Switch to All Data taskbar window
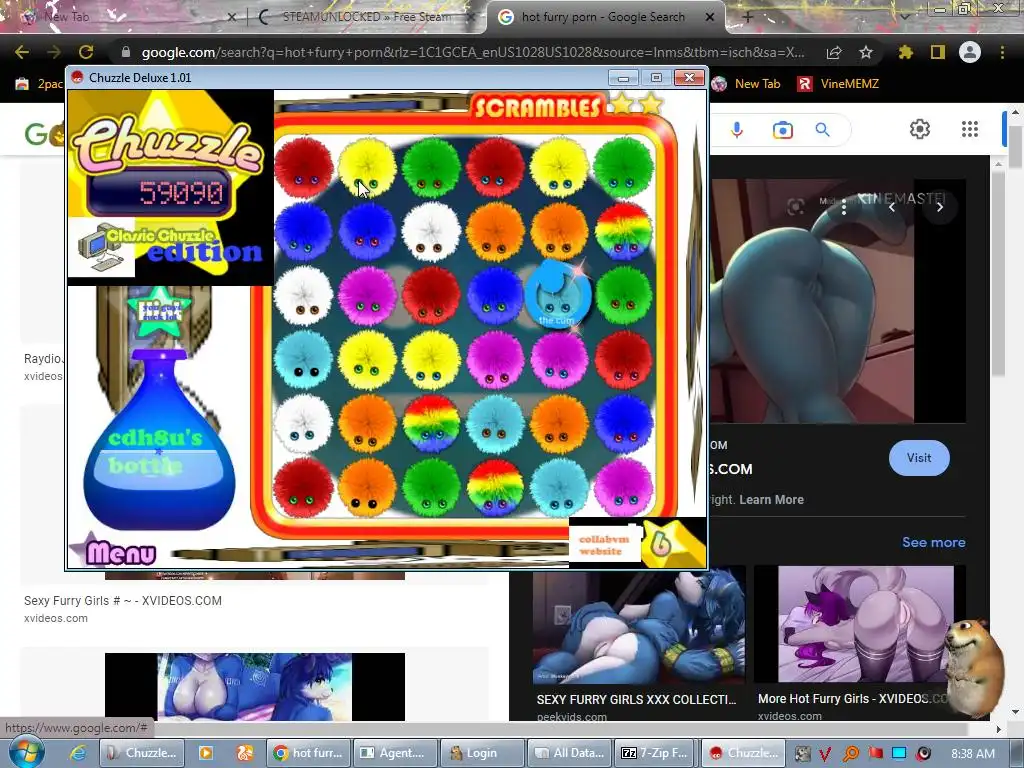This screenshot has width=1024, height=768. (569, 753)
